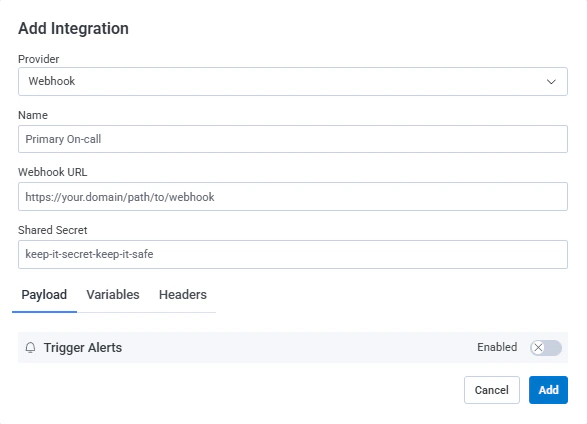The image size is (587, 424).
Task: Toggle the Trigger Alerts Enabled switch
Action: pyautogui.click(x=546, y=348)
